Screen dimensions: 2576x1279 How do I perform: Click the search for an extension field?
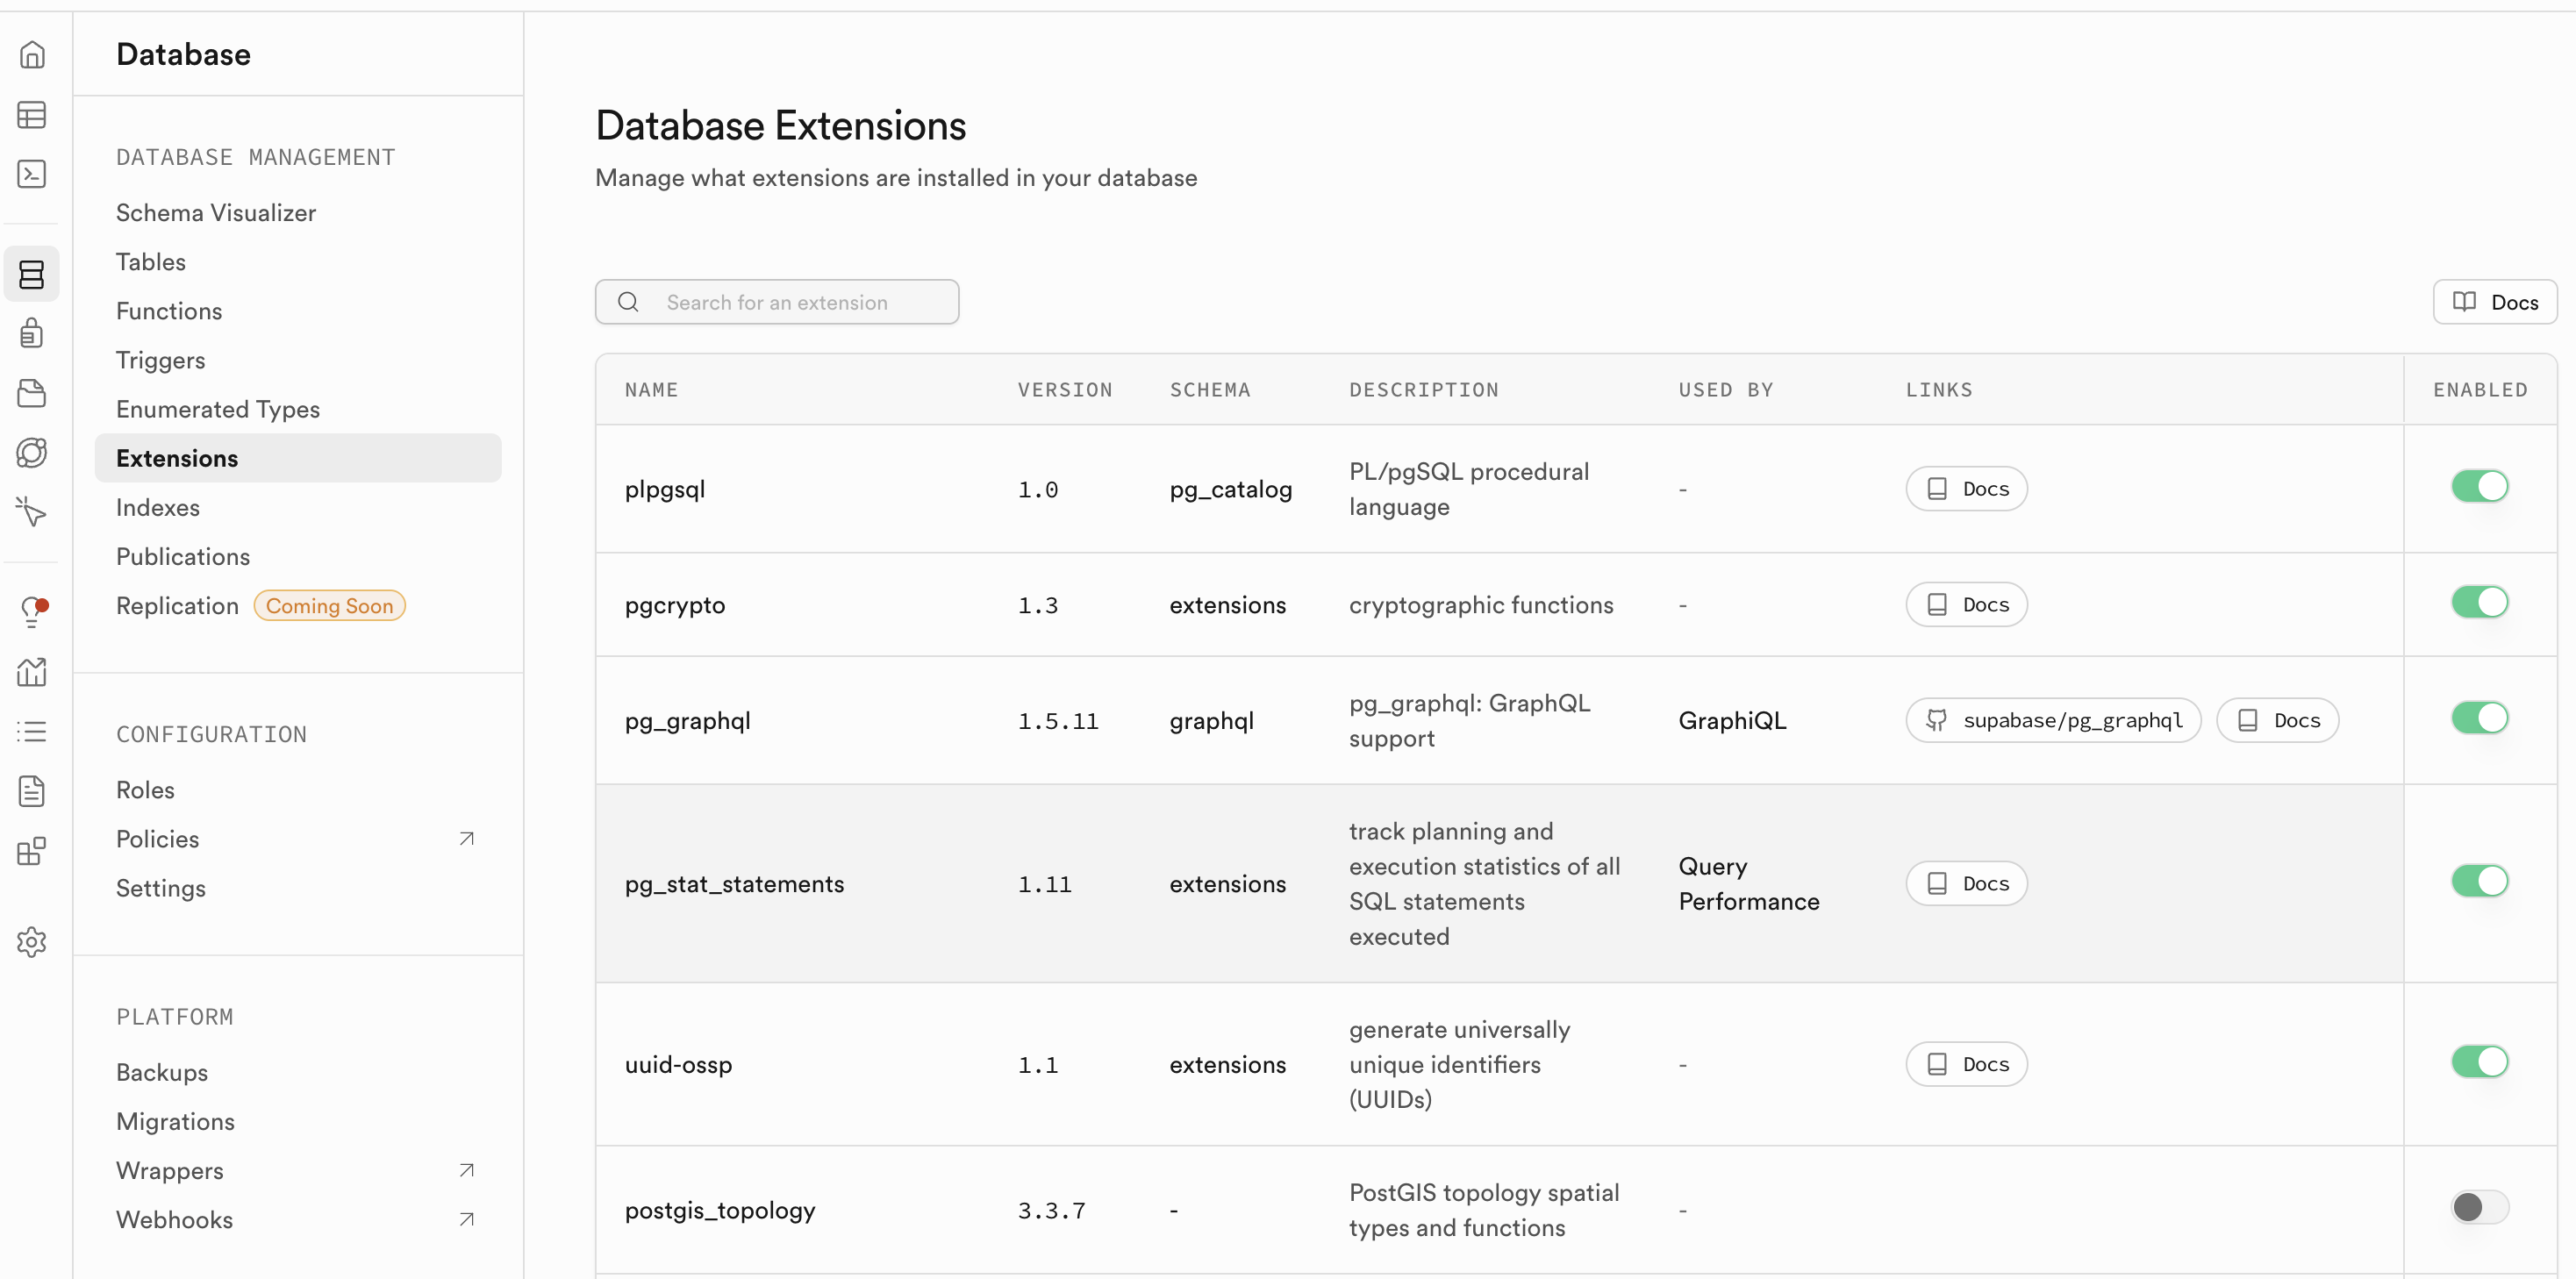[x=777, y=302]
